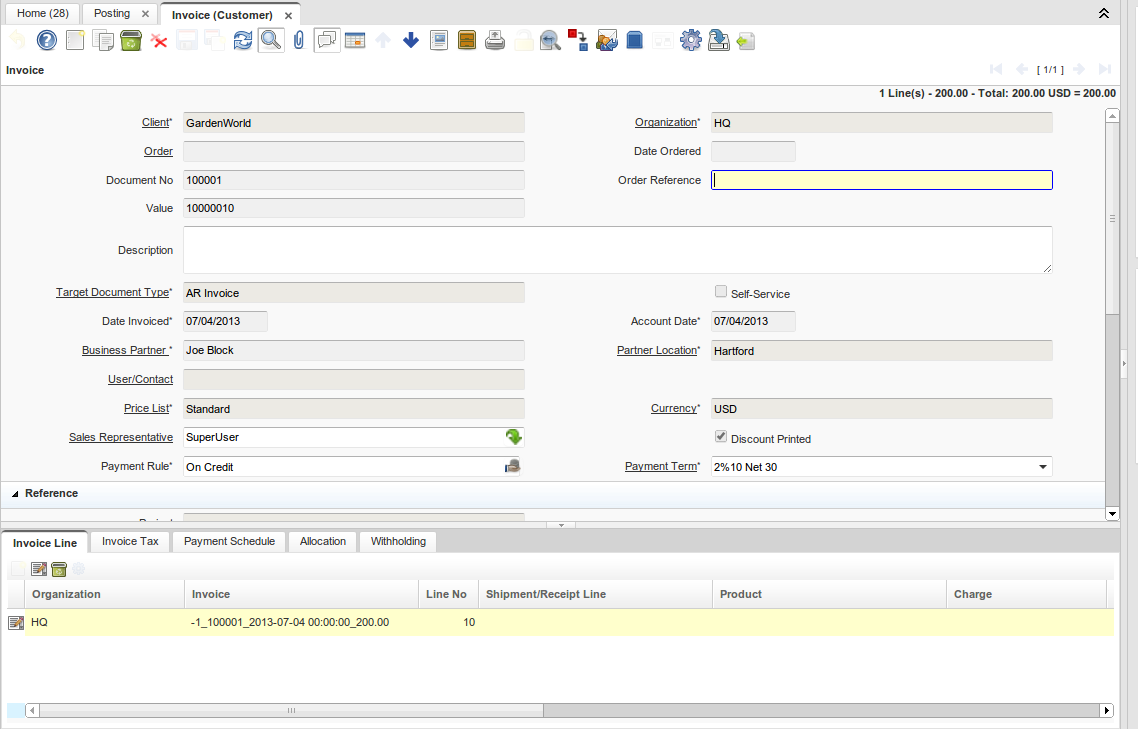
Task: Toggle the Discount Printed checkbox
Action: coord(721,437)
